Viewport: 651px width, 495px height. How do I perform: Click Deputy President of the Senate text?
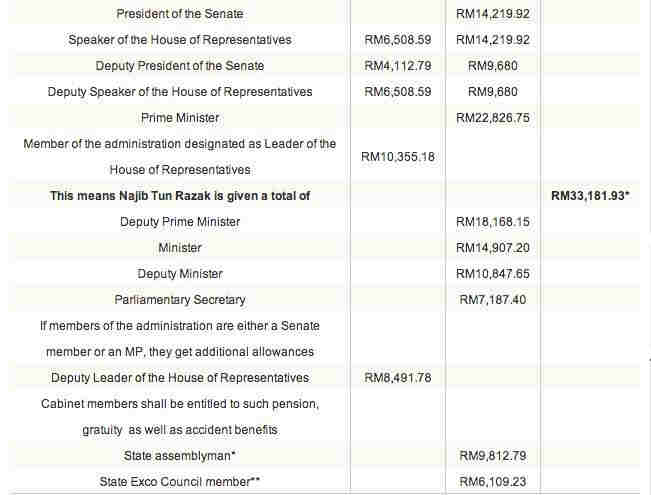tap(180, 66)
